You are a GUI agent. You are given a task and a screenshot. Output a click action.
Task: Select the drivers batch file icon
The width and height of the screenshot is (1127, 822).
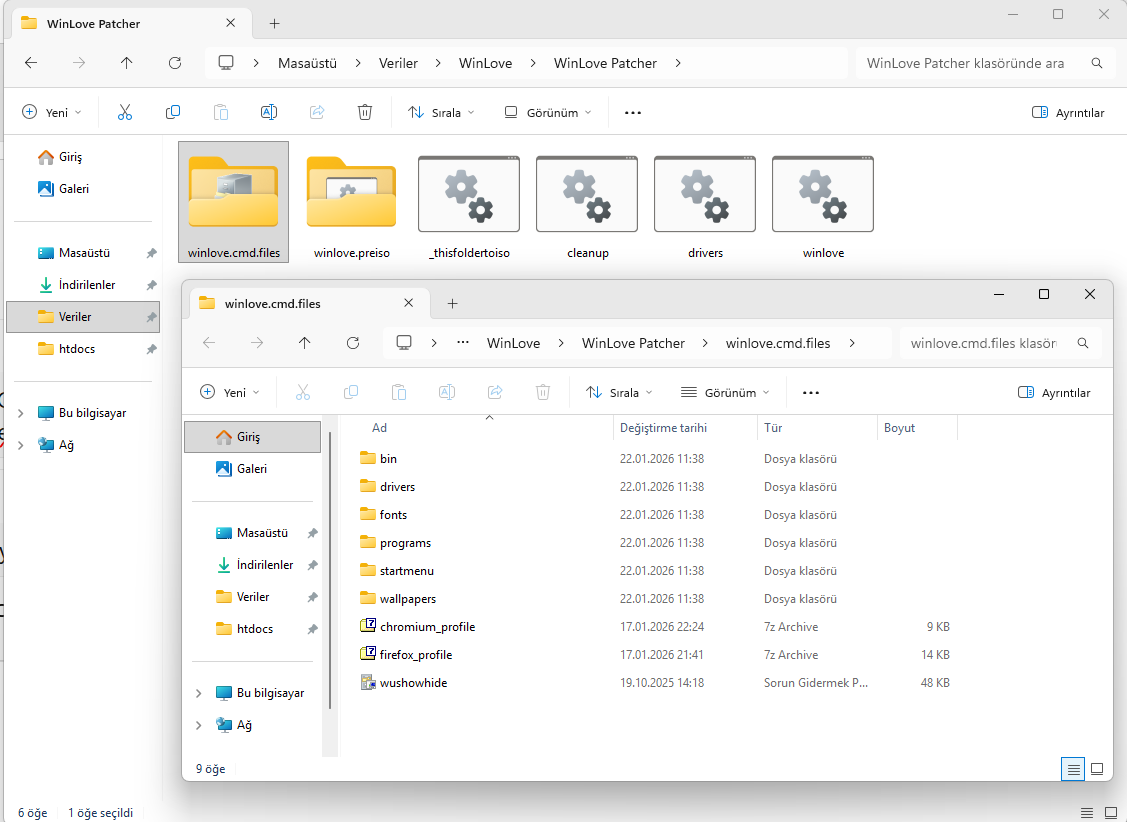(x=705, y=203)
